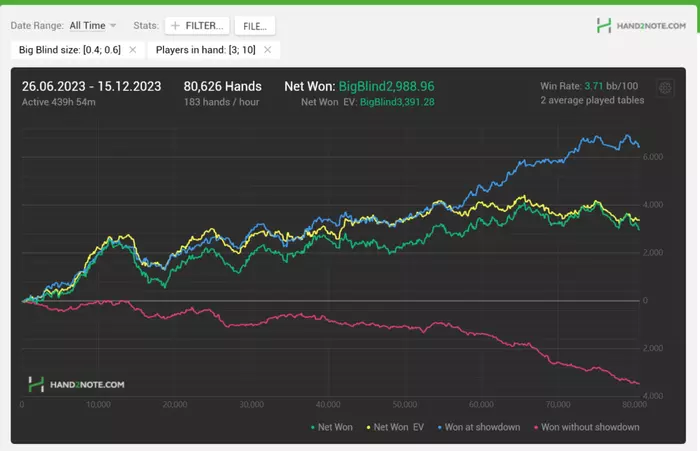
Task: Click the date range 26.06.2023 - 15.12.2023
Action: 92,86
